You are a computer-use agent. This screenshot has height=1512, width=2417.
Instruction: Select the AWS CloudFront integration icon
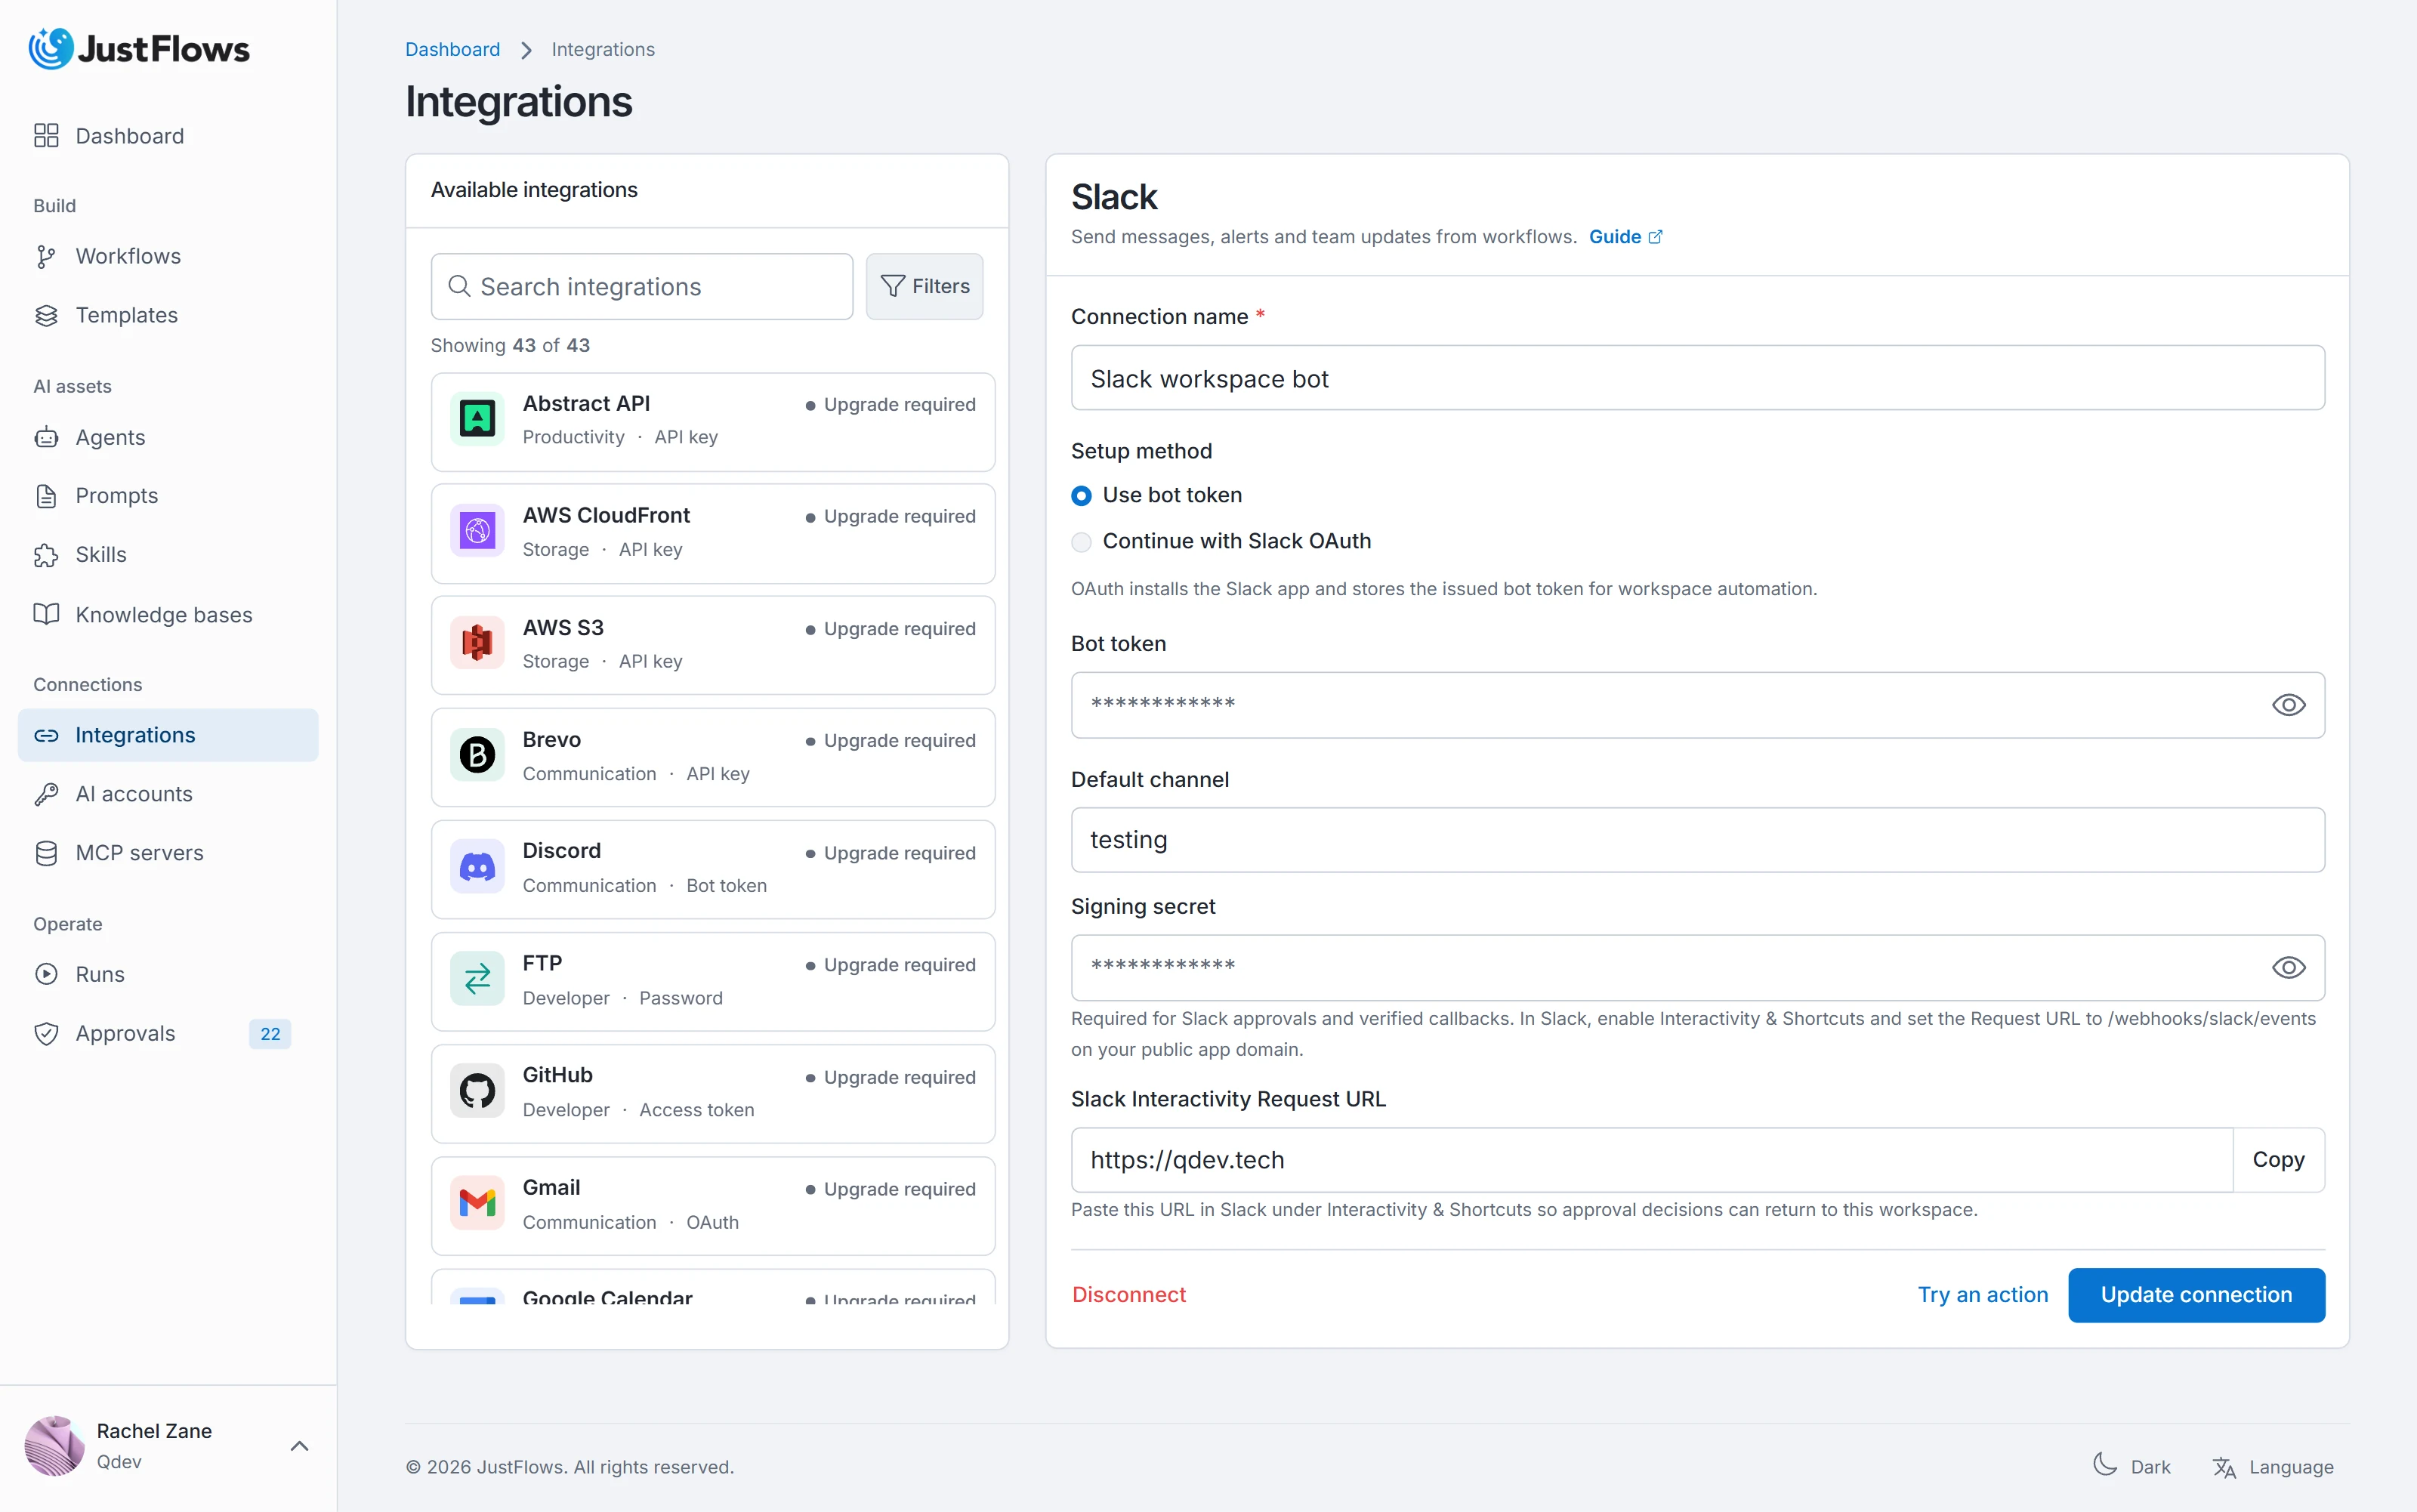coord(477,531)
